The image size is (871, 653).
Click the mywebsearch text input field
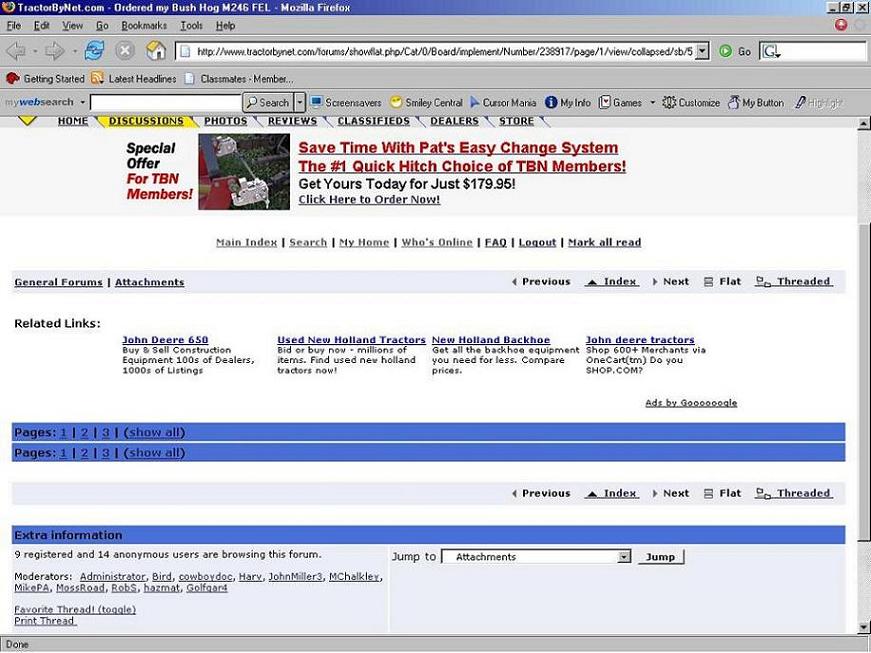(166, 102)
